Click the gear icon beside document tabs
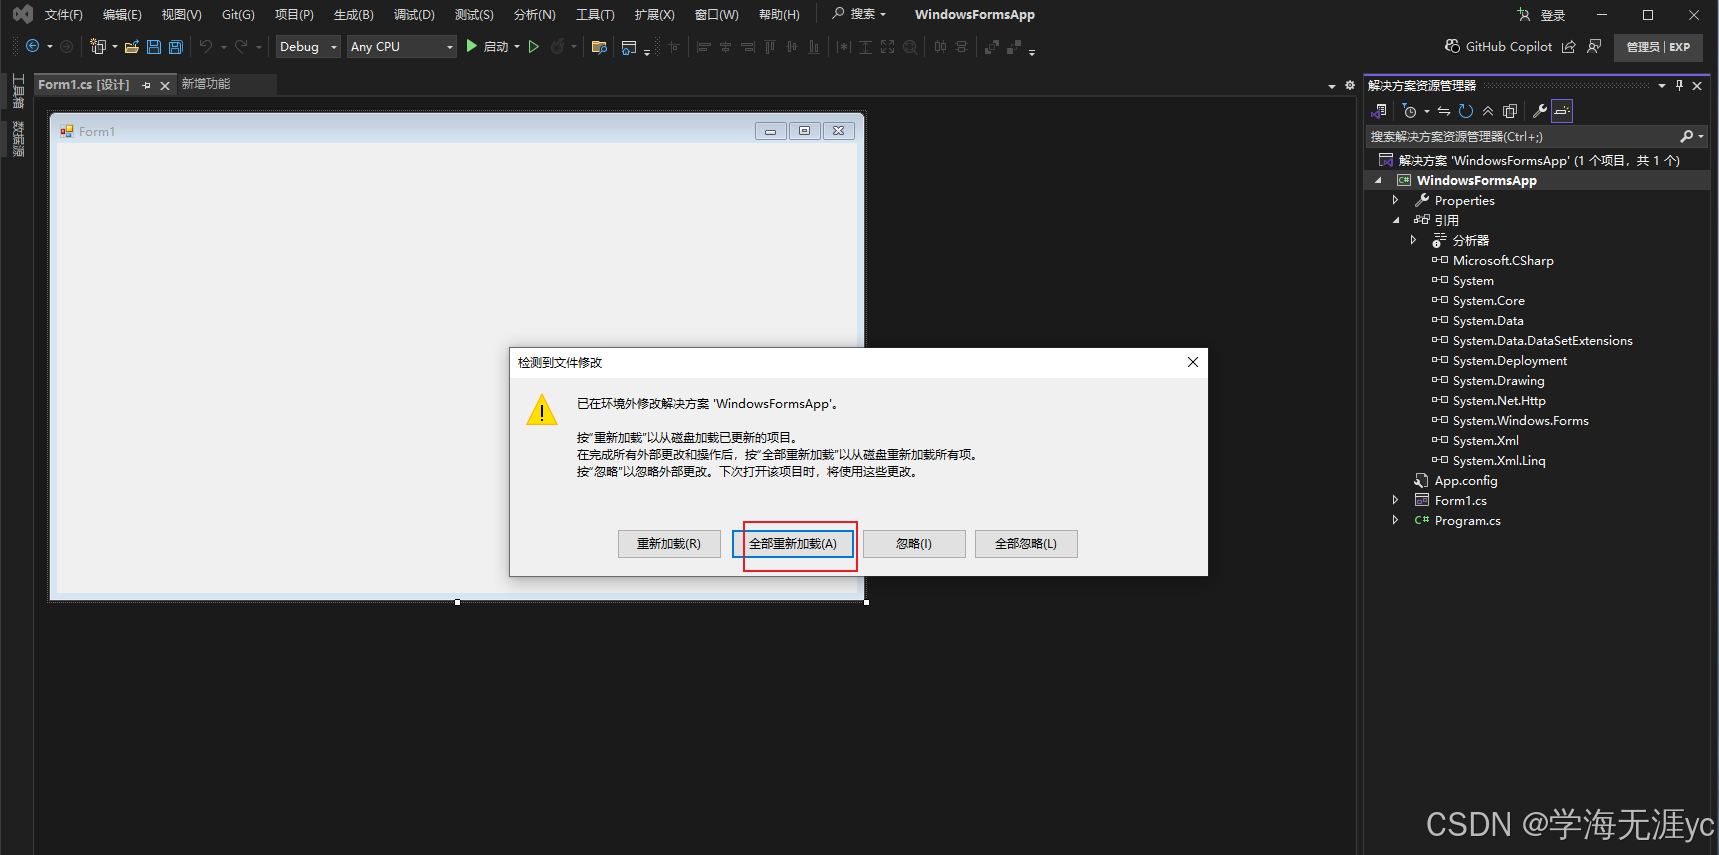 pos(1350,85)
